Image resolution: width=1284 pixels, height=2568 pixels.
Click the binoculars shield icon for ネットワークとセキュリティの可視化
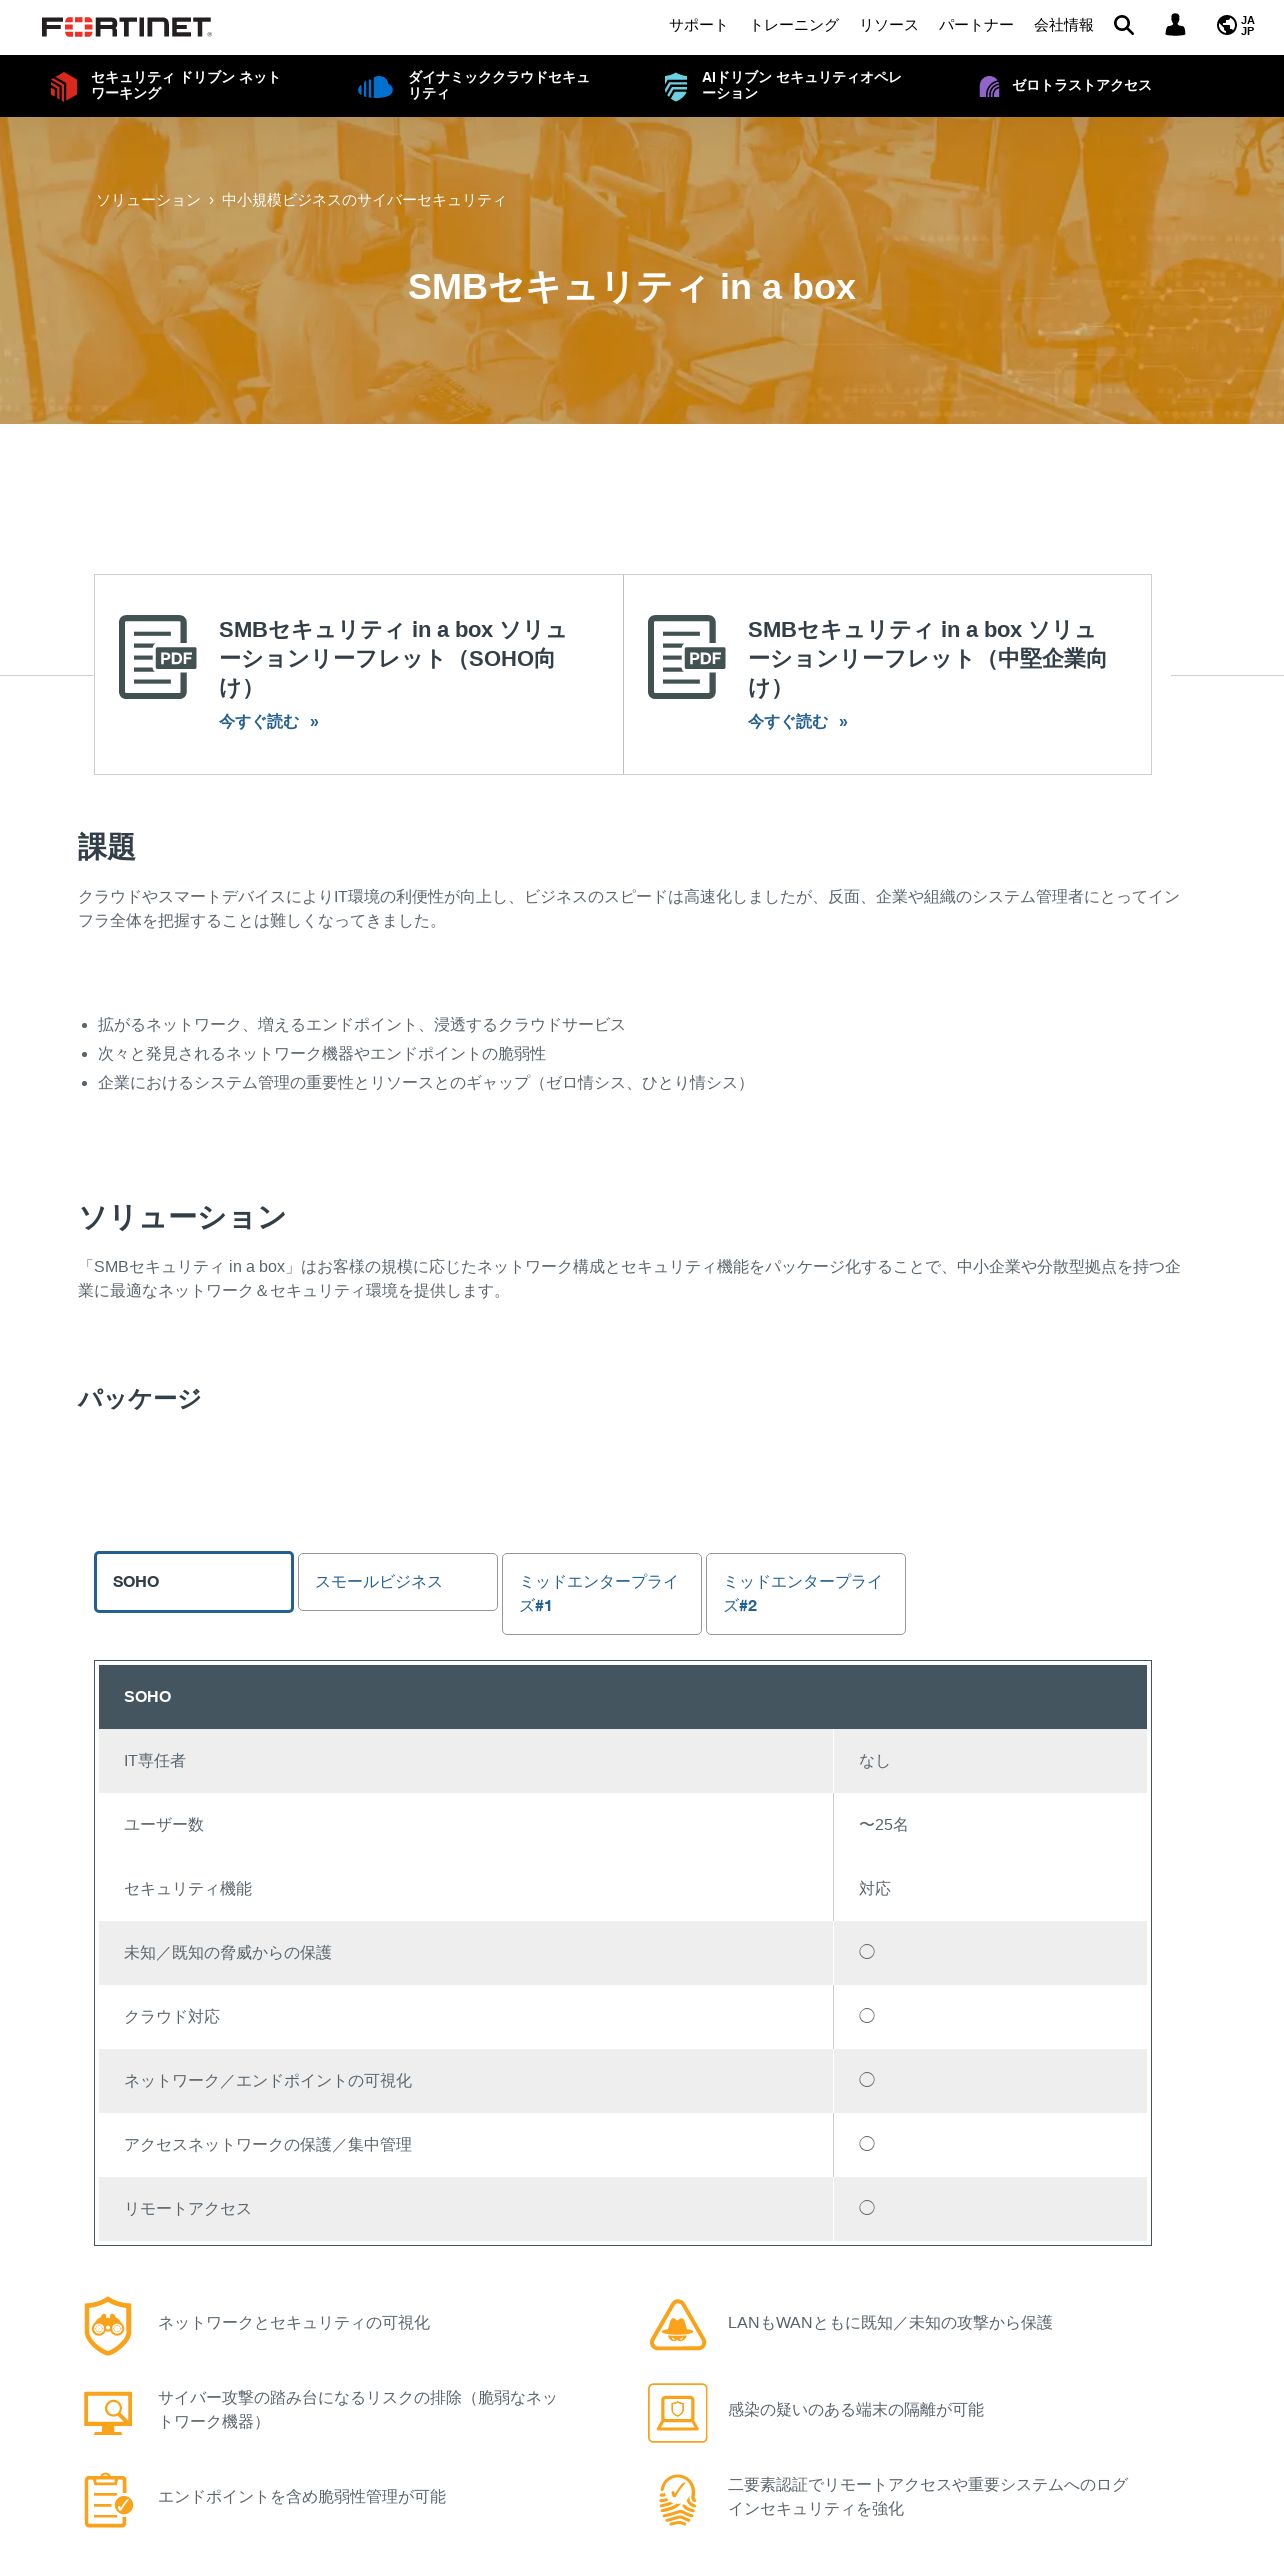(x=108, y=2326)
